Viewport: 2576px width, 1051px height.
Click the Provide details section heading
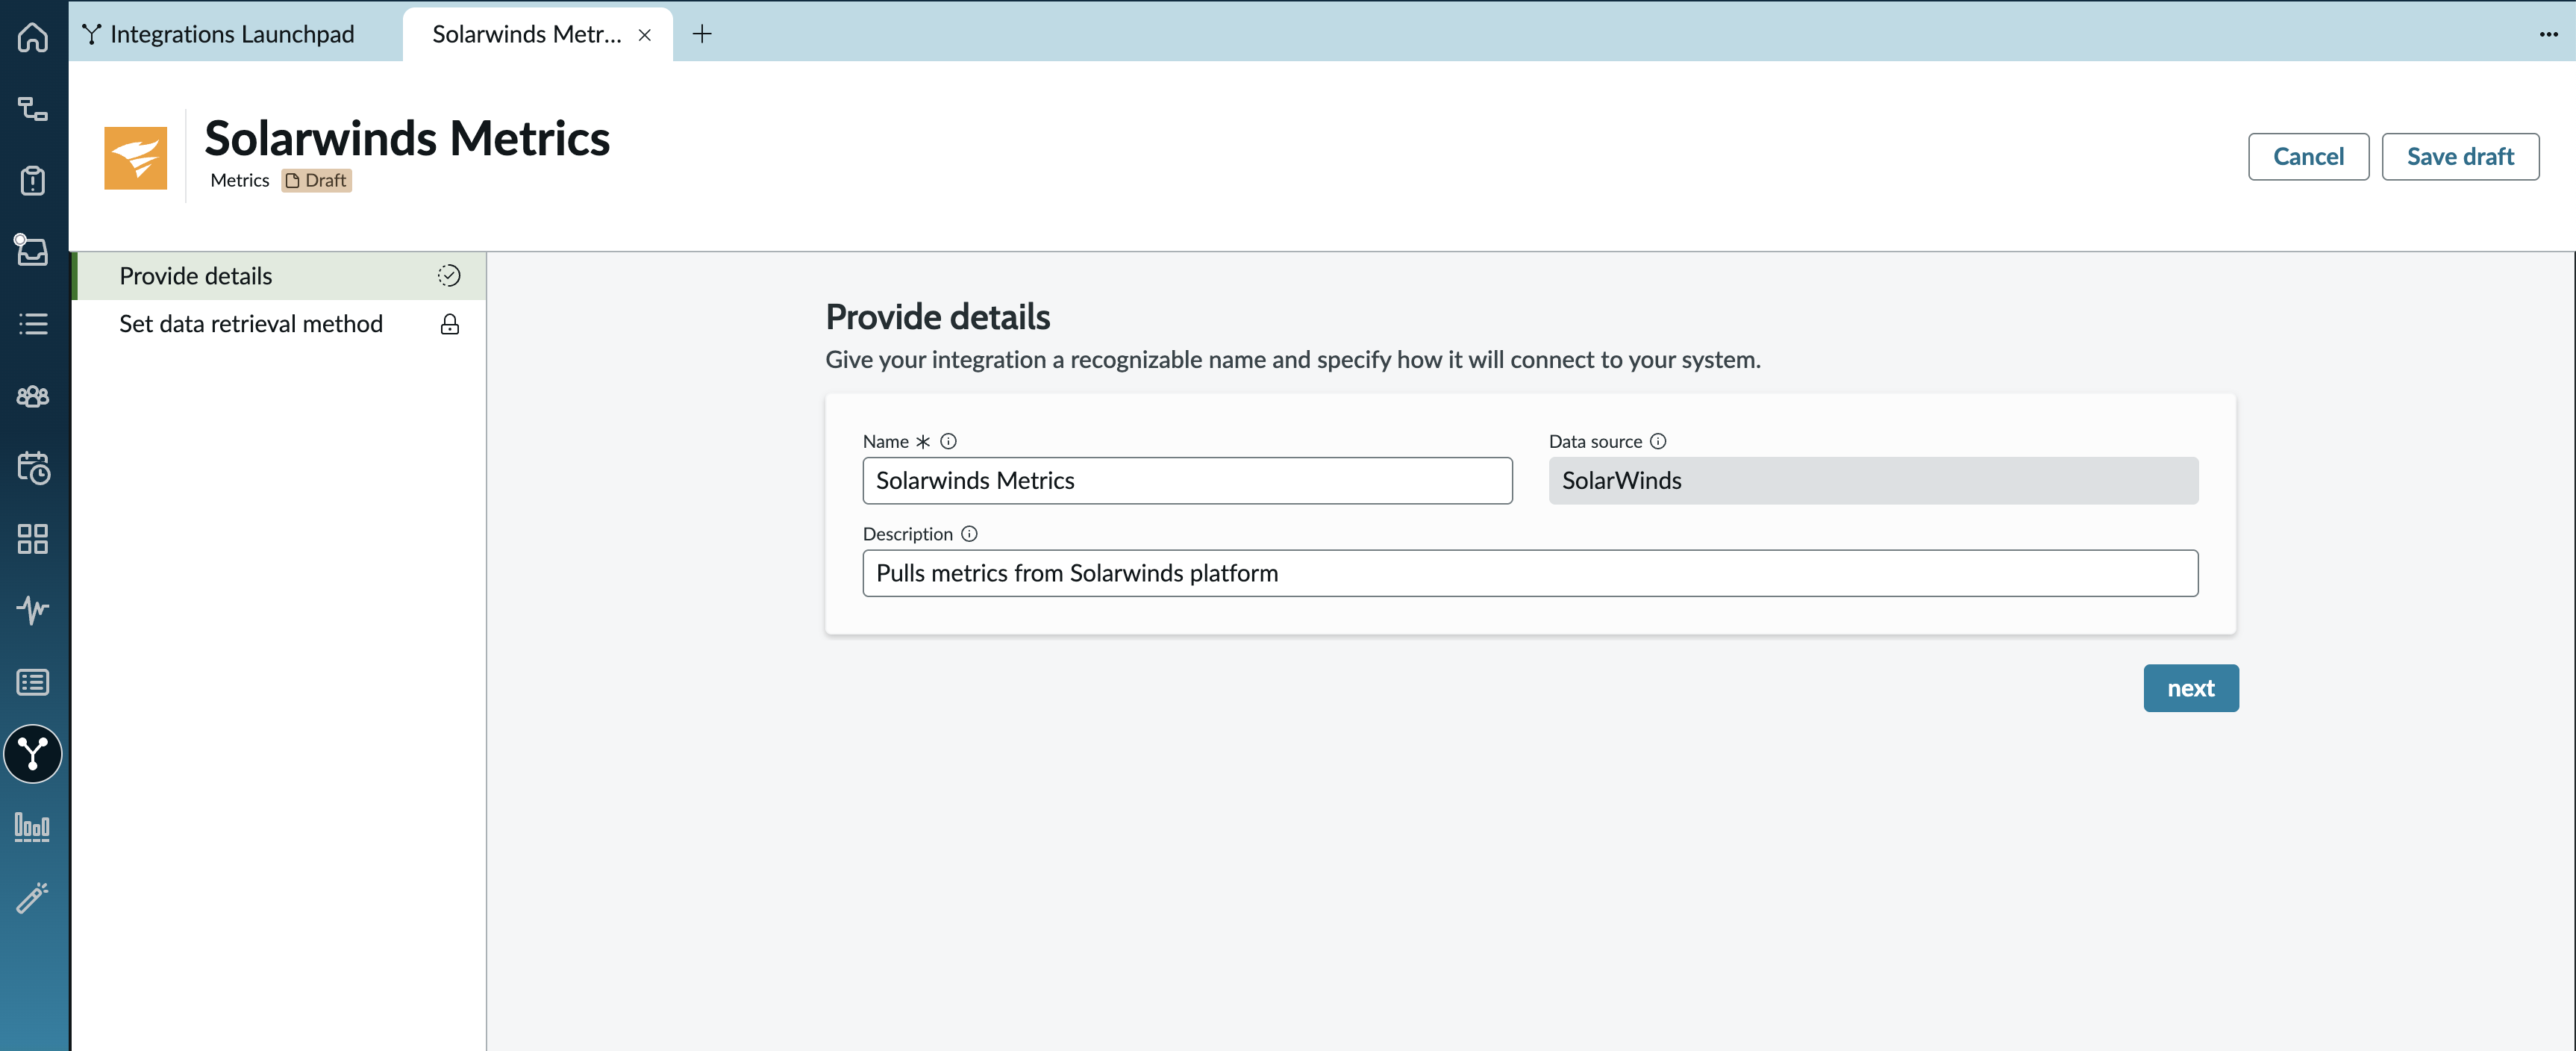click(x=938, y=317)
